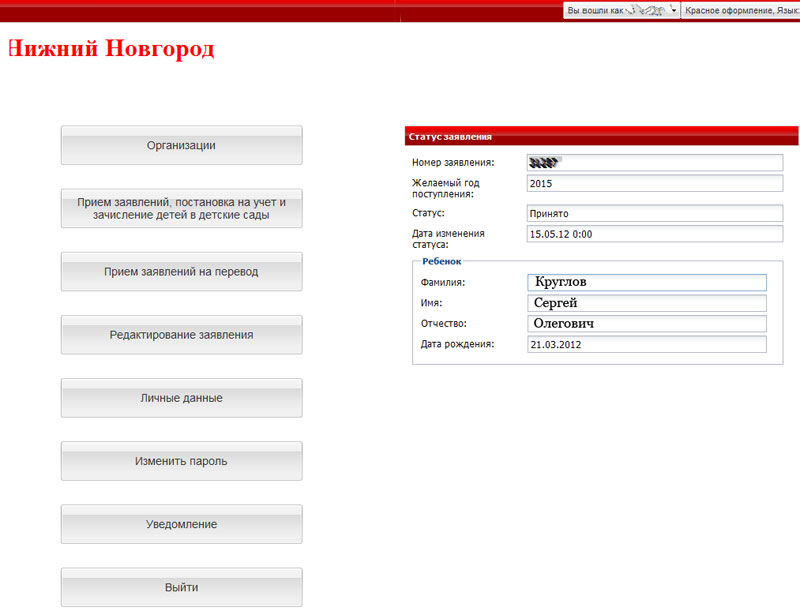Open Прием заявлений, постановка на учет button
The image size is (800, 611).
click(x=181, y=209)
